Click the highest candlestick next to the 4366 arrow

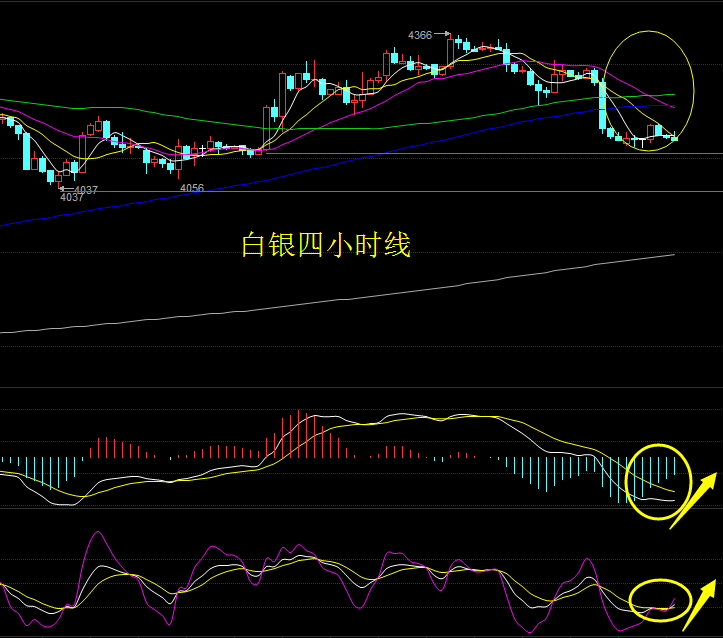[x=451, y=39]
